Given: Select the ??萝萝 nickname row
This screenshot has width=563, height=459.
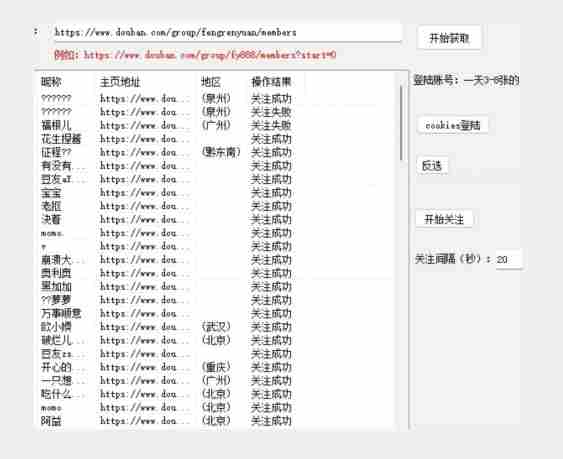Looking at the screenshot, I should [x=56, y=300].
